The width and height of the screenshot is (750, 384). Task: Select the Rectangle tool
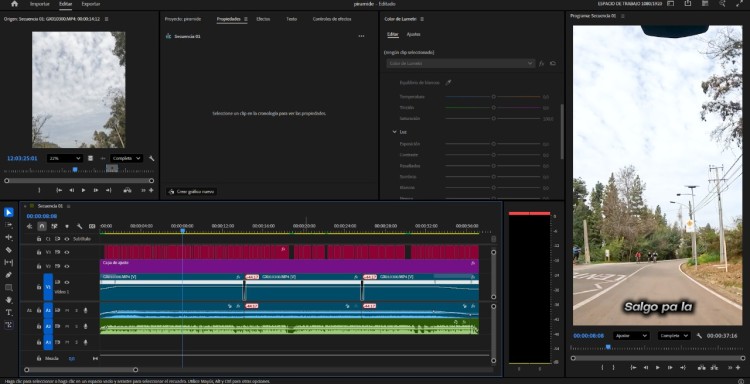[9, 287]
